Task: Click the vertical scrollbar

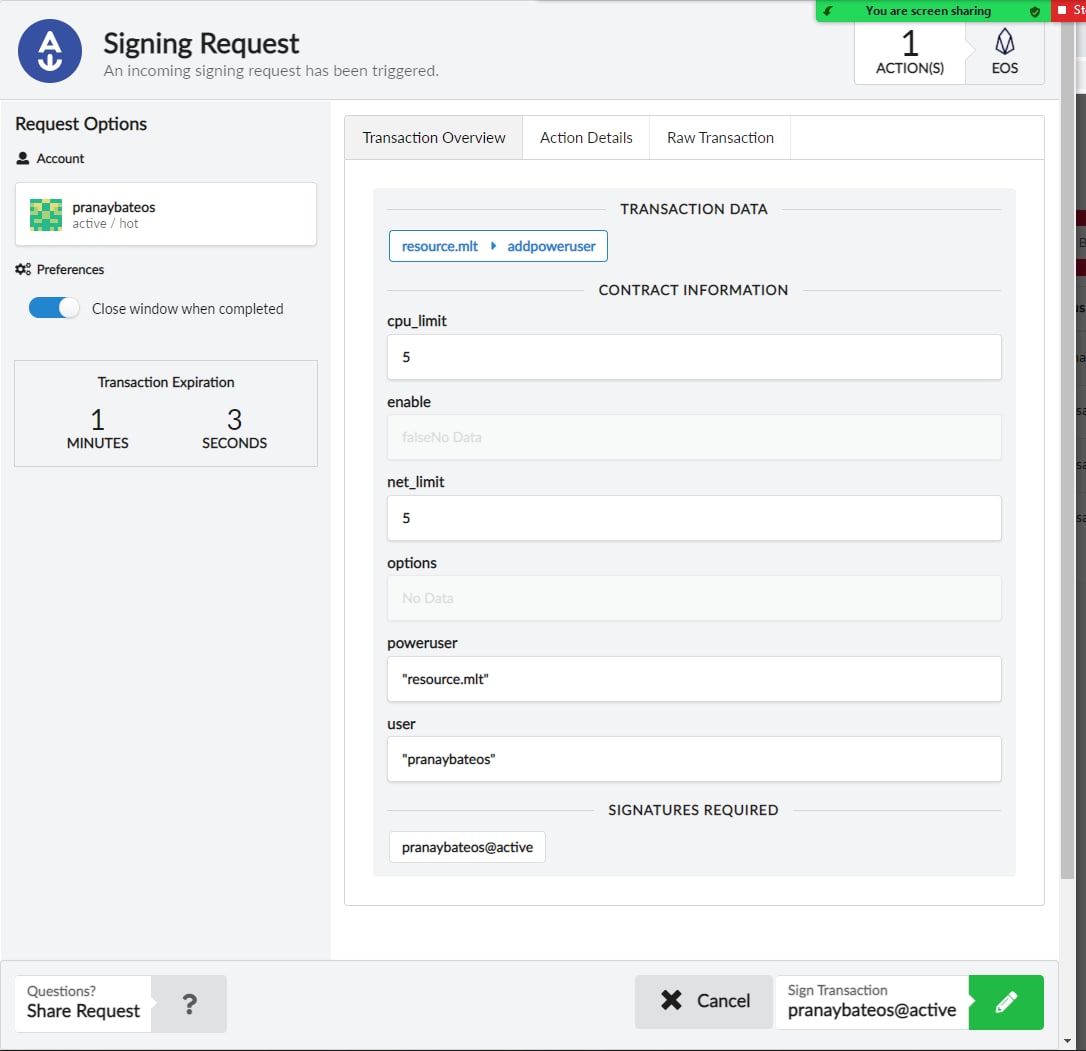Action: [1067, 450]
